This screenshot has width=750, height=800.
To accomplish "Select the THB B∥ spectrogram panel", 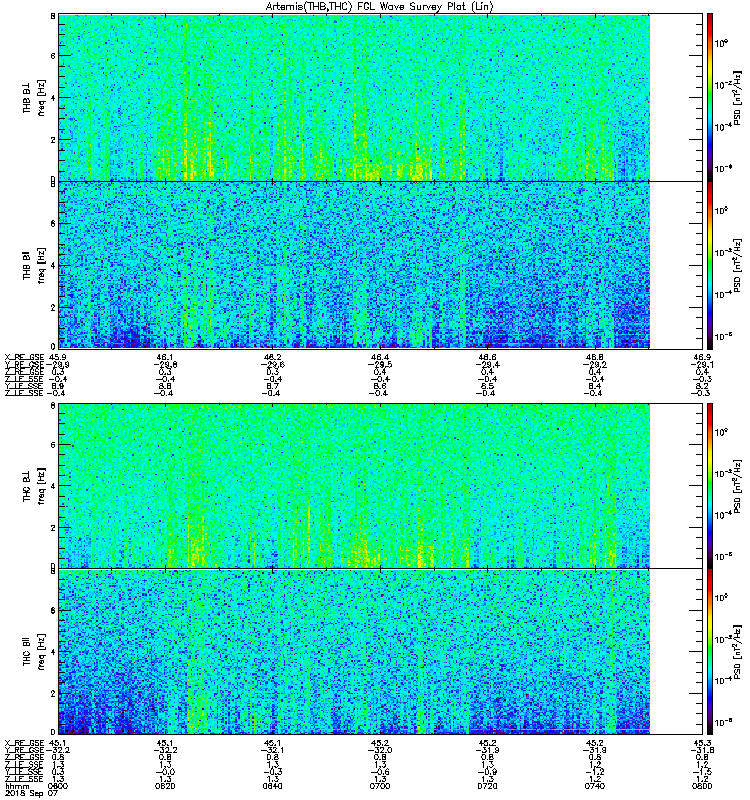I will (381, 265).
